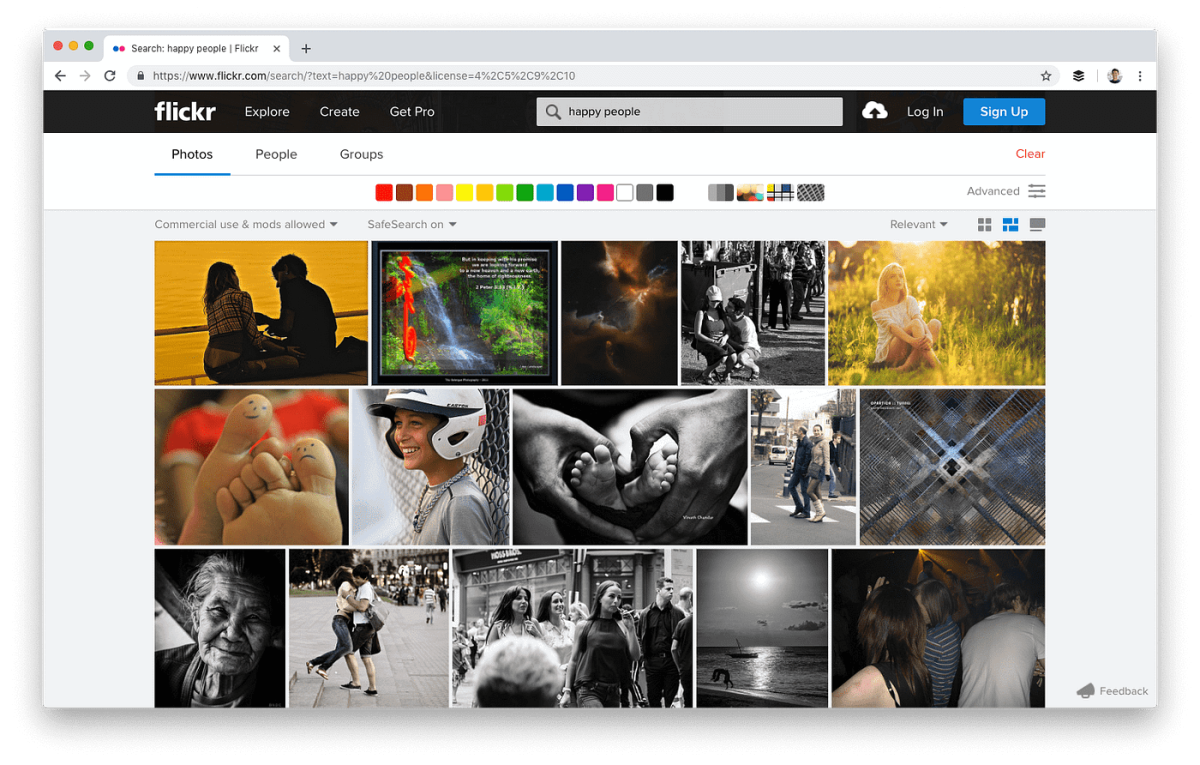This screenshot has height=765, width=1200.
Task: Click the Sign Up button
Action: pos(1004,112)
